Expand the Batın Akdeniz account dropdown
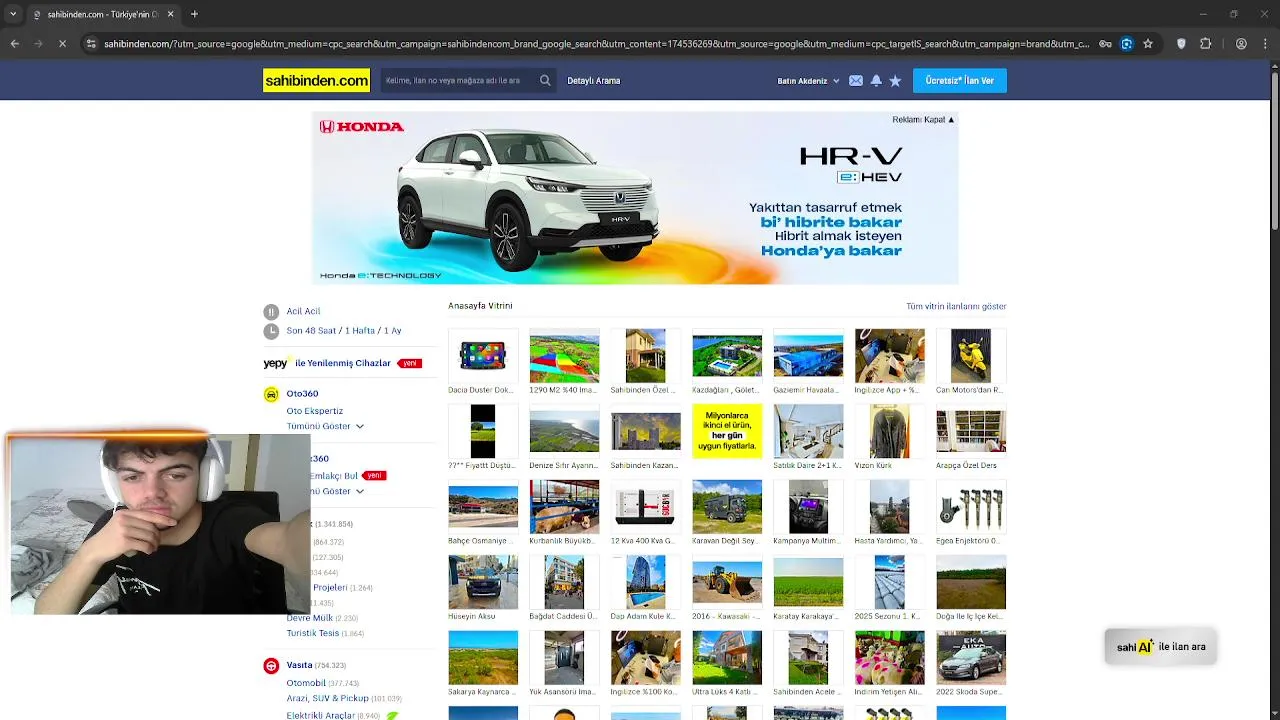The height and width of the screenshot is (720, 1280). pyautogui.click(x=809, y=81)
